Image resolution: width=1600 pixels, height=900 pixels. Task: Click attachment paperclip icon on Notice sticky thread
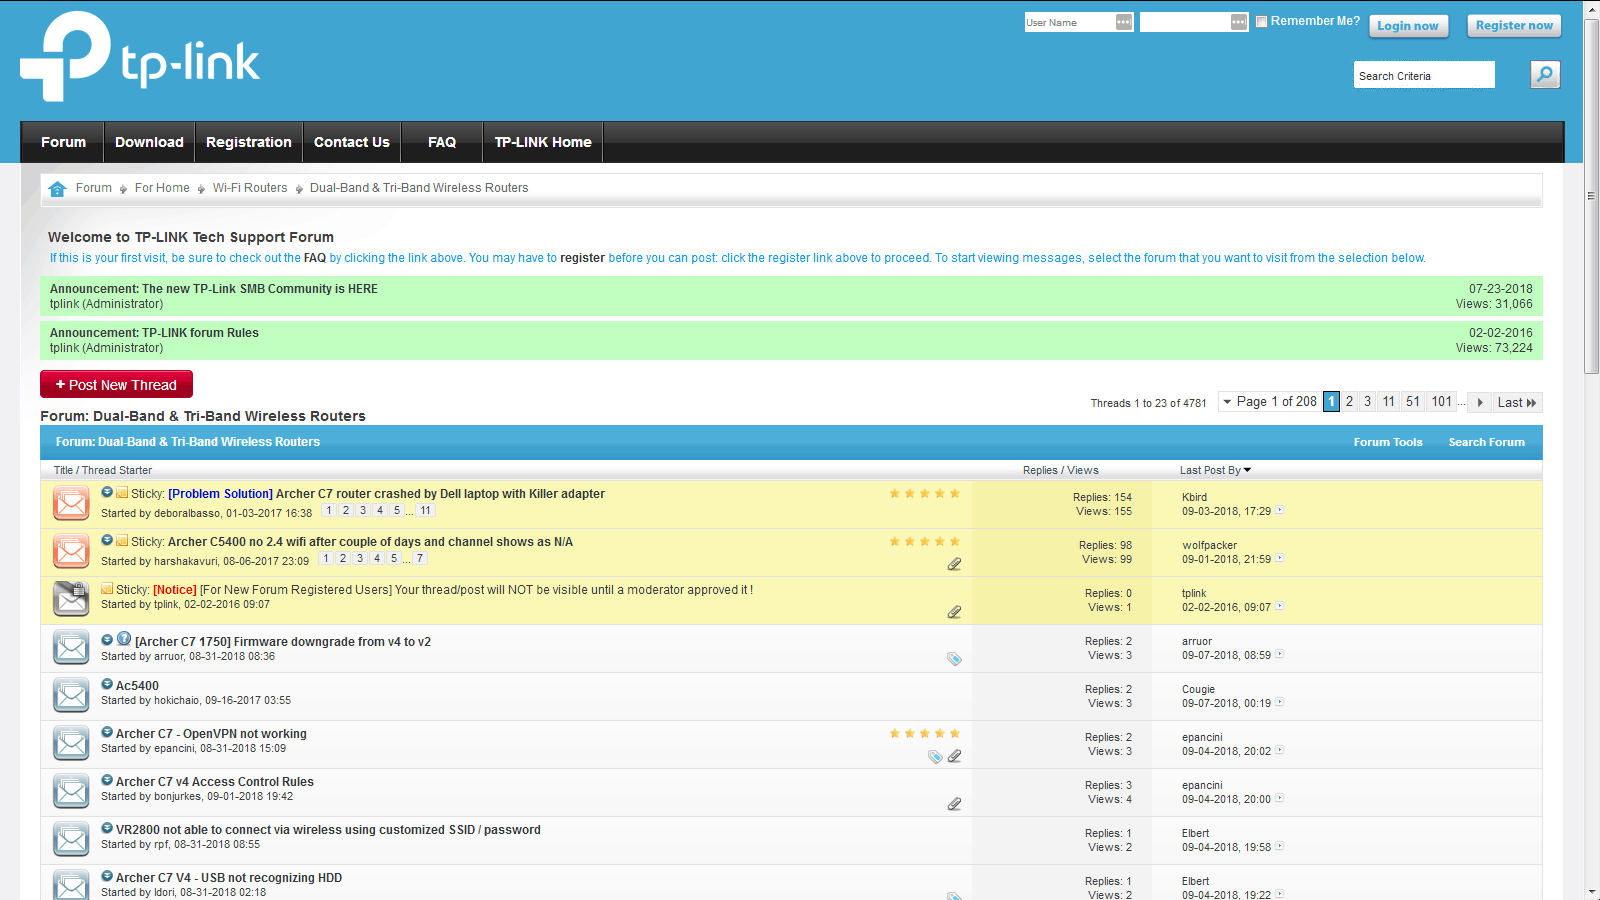pyautogui.click(x=954, y=612)
